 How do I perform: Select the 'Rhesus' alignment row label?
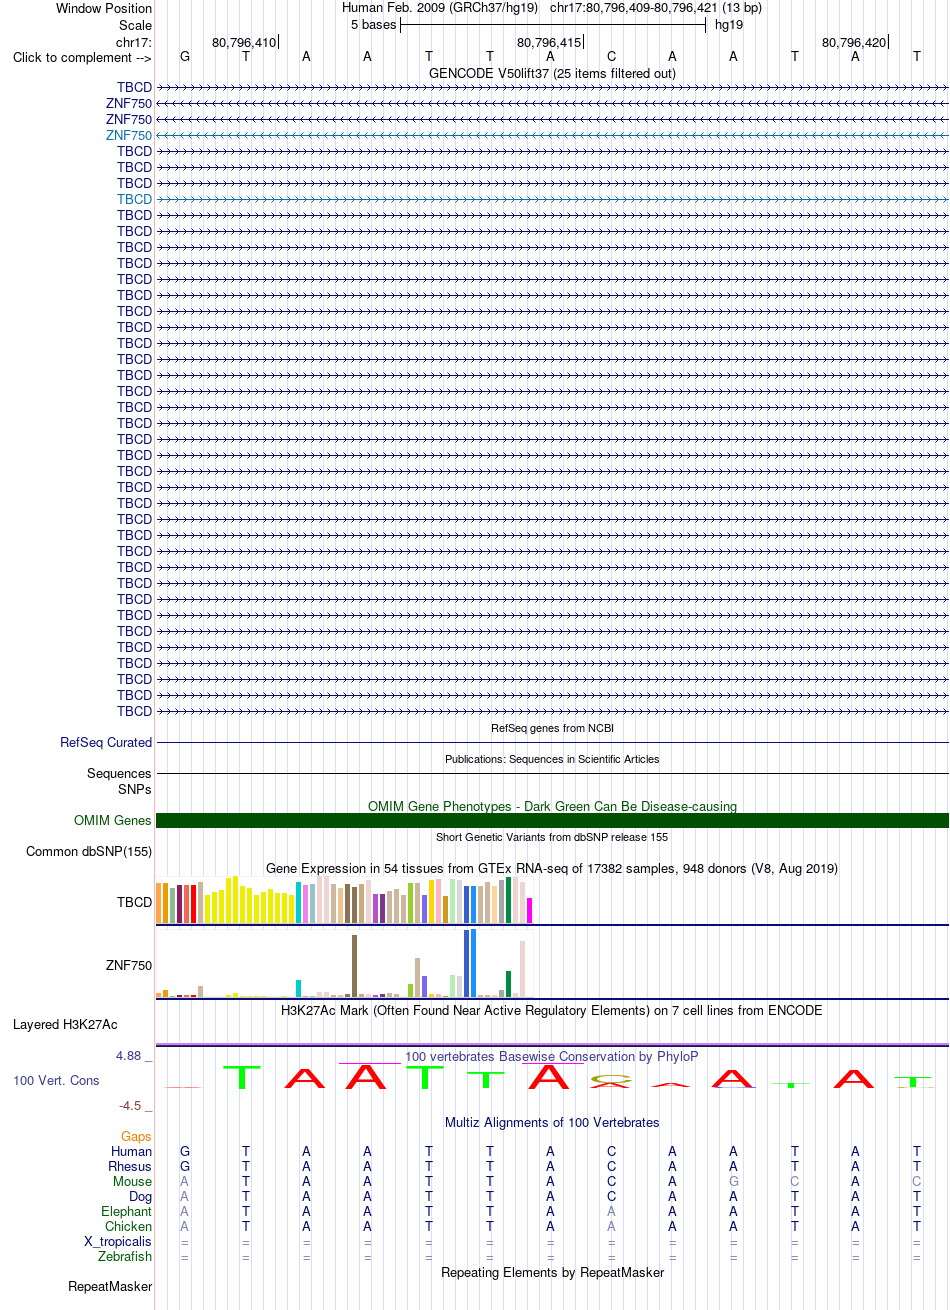(131, 1167)
